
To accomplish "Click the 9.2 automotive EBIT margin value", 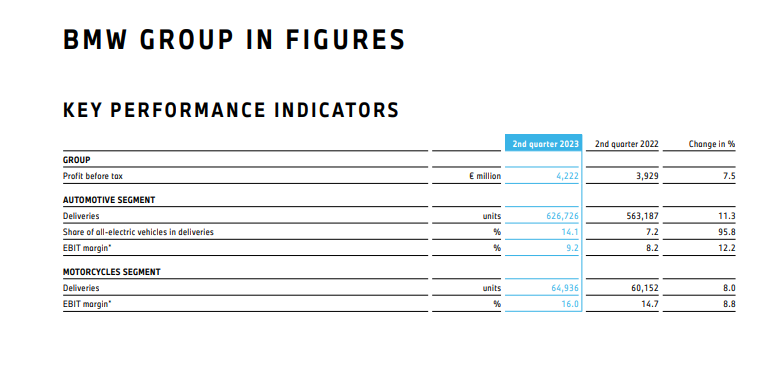I will coord(572,248).
